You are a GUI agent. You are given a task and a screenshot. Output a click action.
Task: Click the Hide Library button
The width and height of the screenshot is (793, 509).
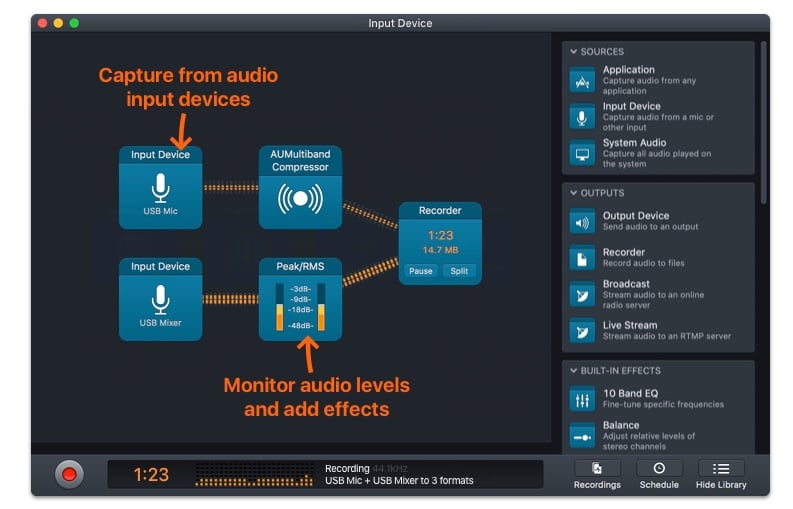point(721,474)
